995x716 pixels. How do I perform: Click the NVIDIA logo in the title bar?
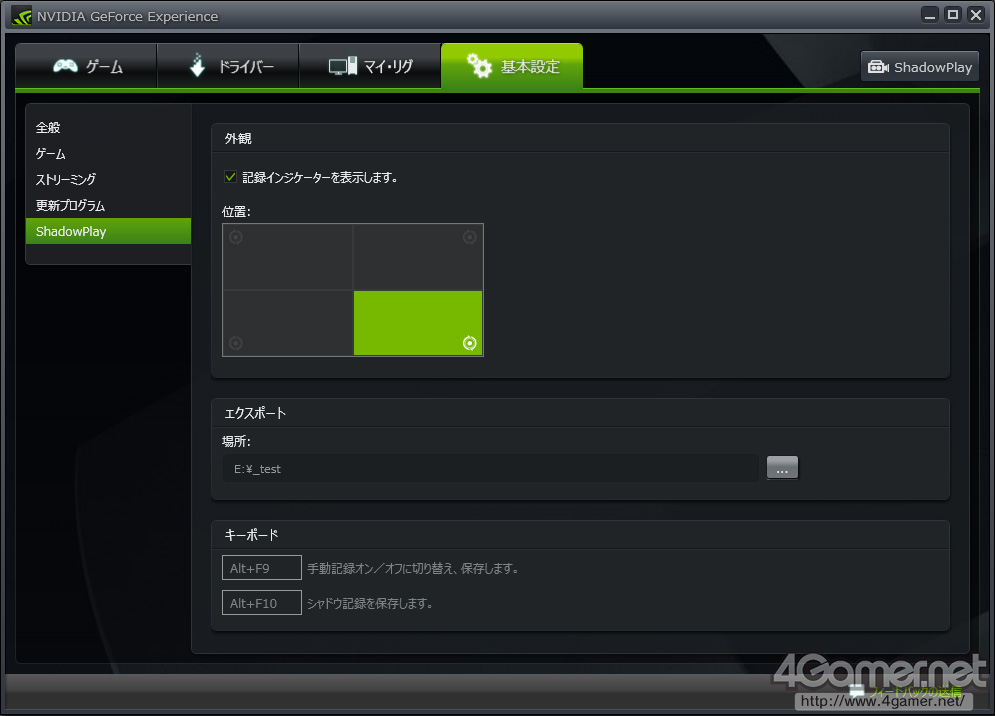tap(22, 16)
